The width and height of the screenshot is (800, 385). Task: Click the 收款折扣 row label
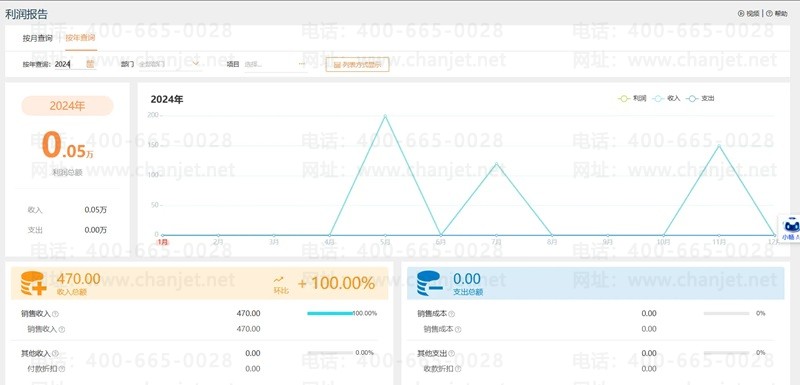[x=439, y=369]
